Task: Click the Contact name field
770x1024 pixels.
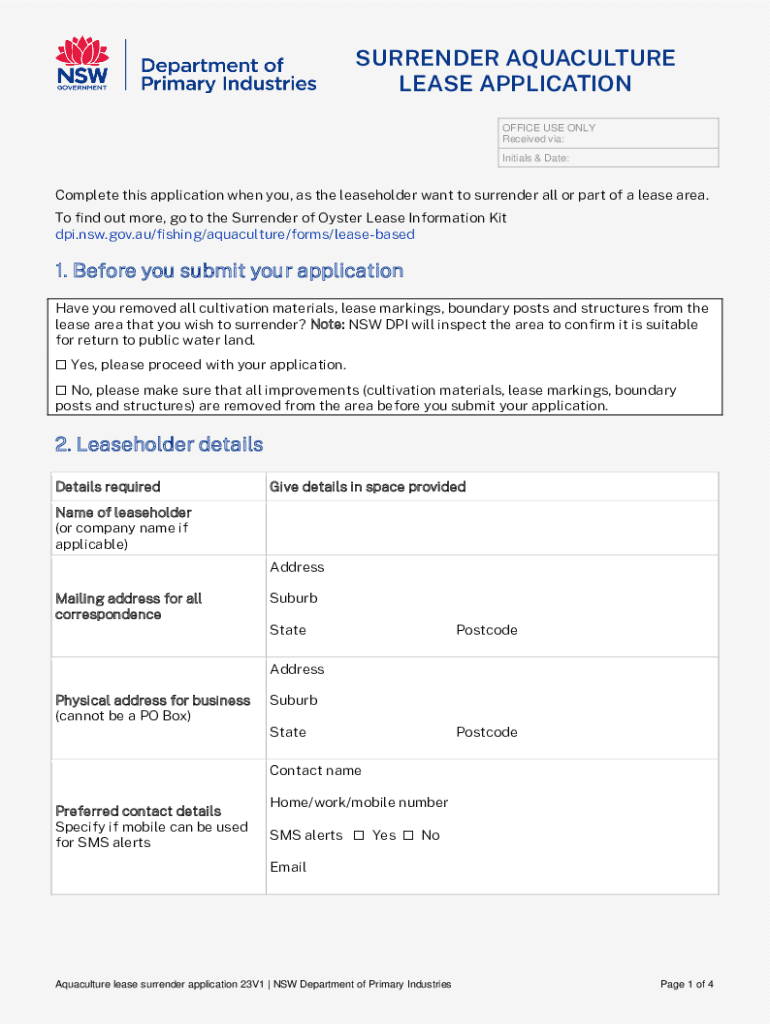Action: (540, 770)
